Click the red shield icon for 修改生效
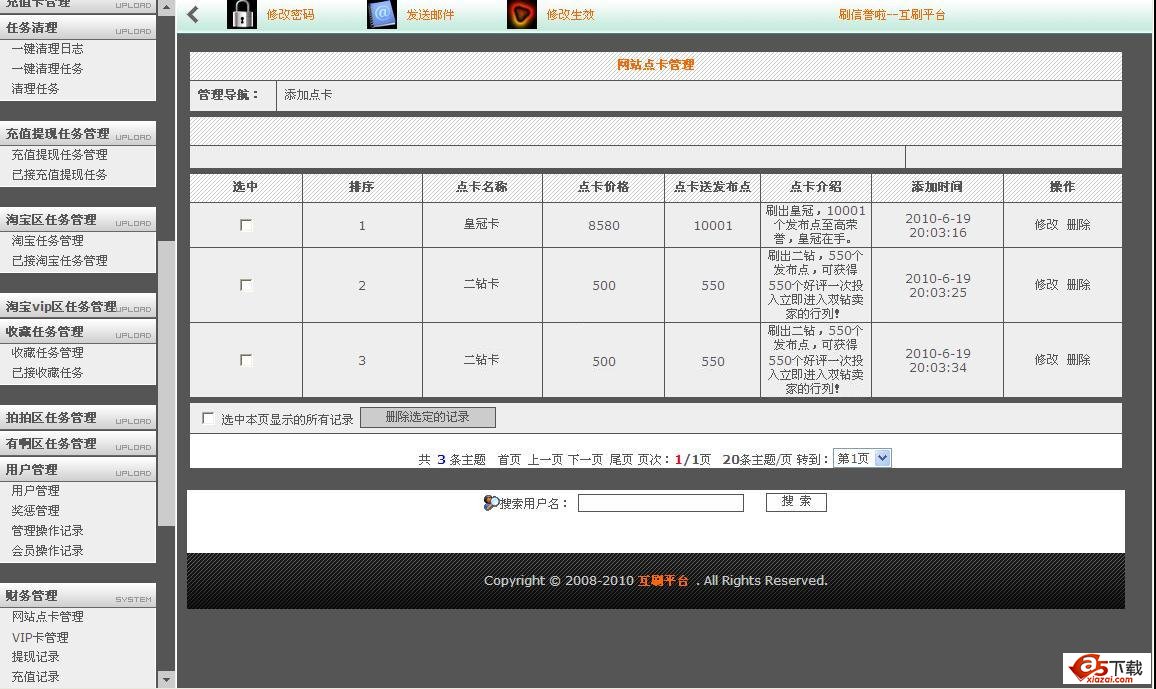 [522, 14]
